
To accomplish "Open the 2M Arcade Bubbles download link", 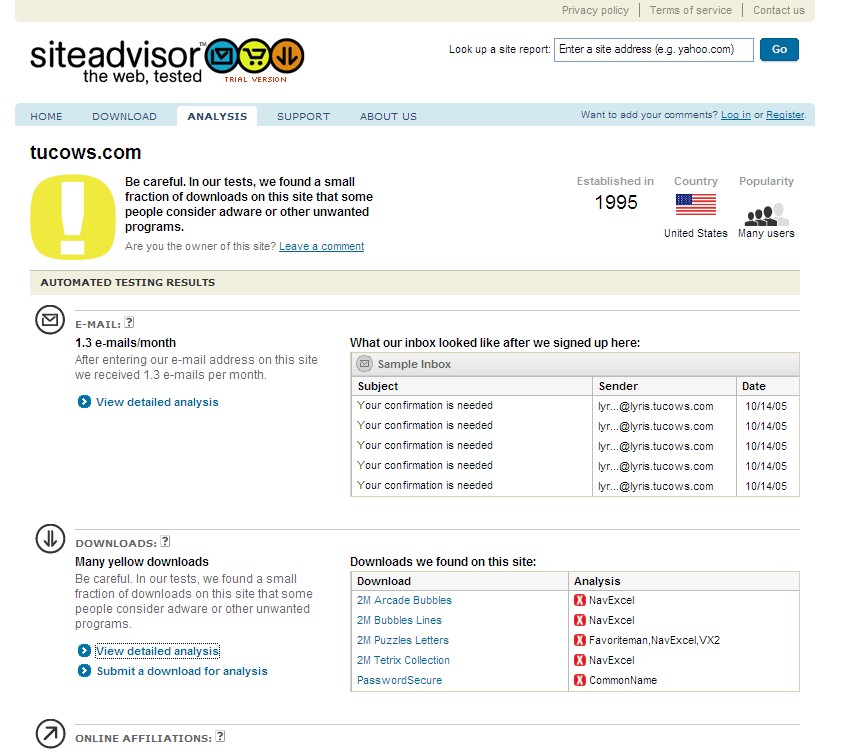I will pos(404,600).
